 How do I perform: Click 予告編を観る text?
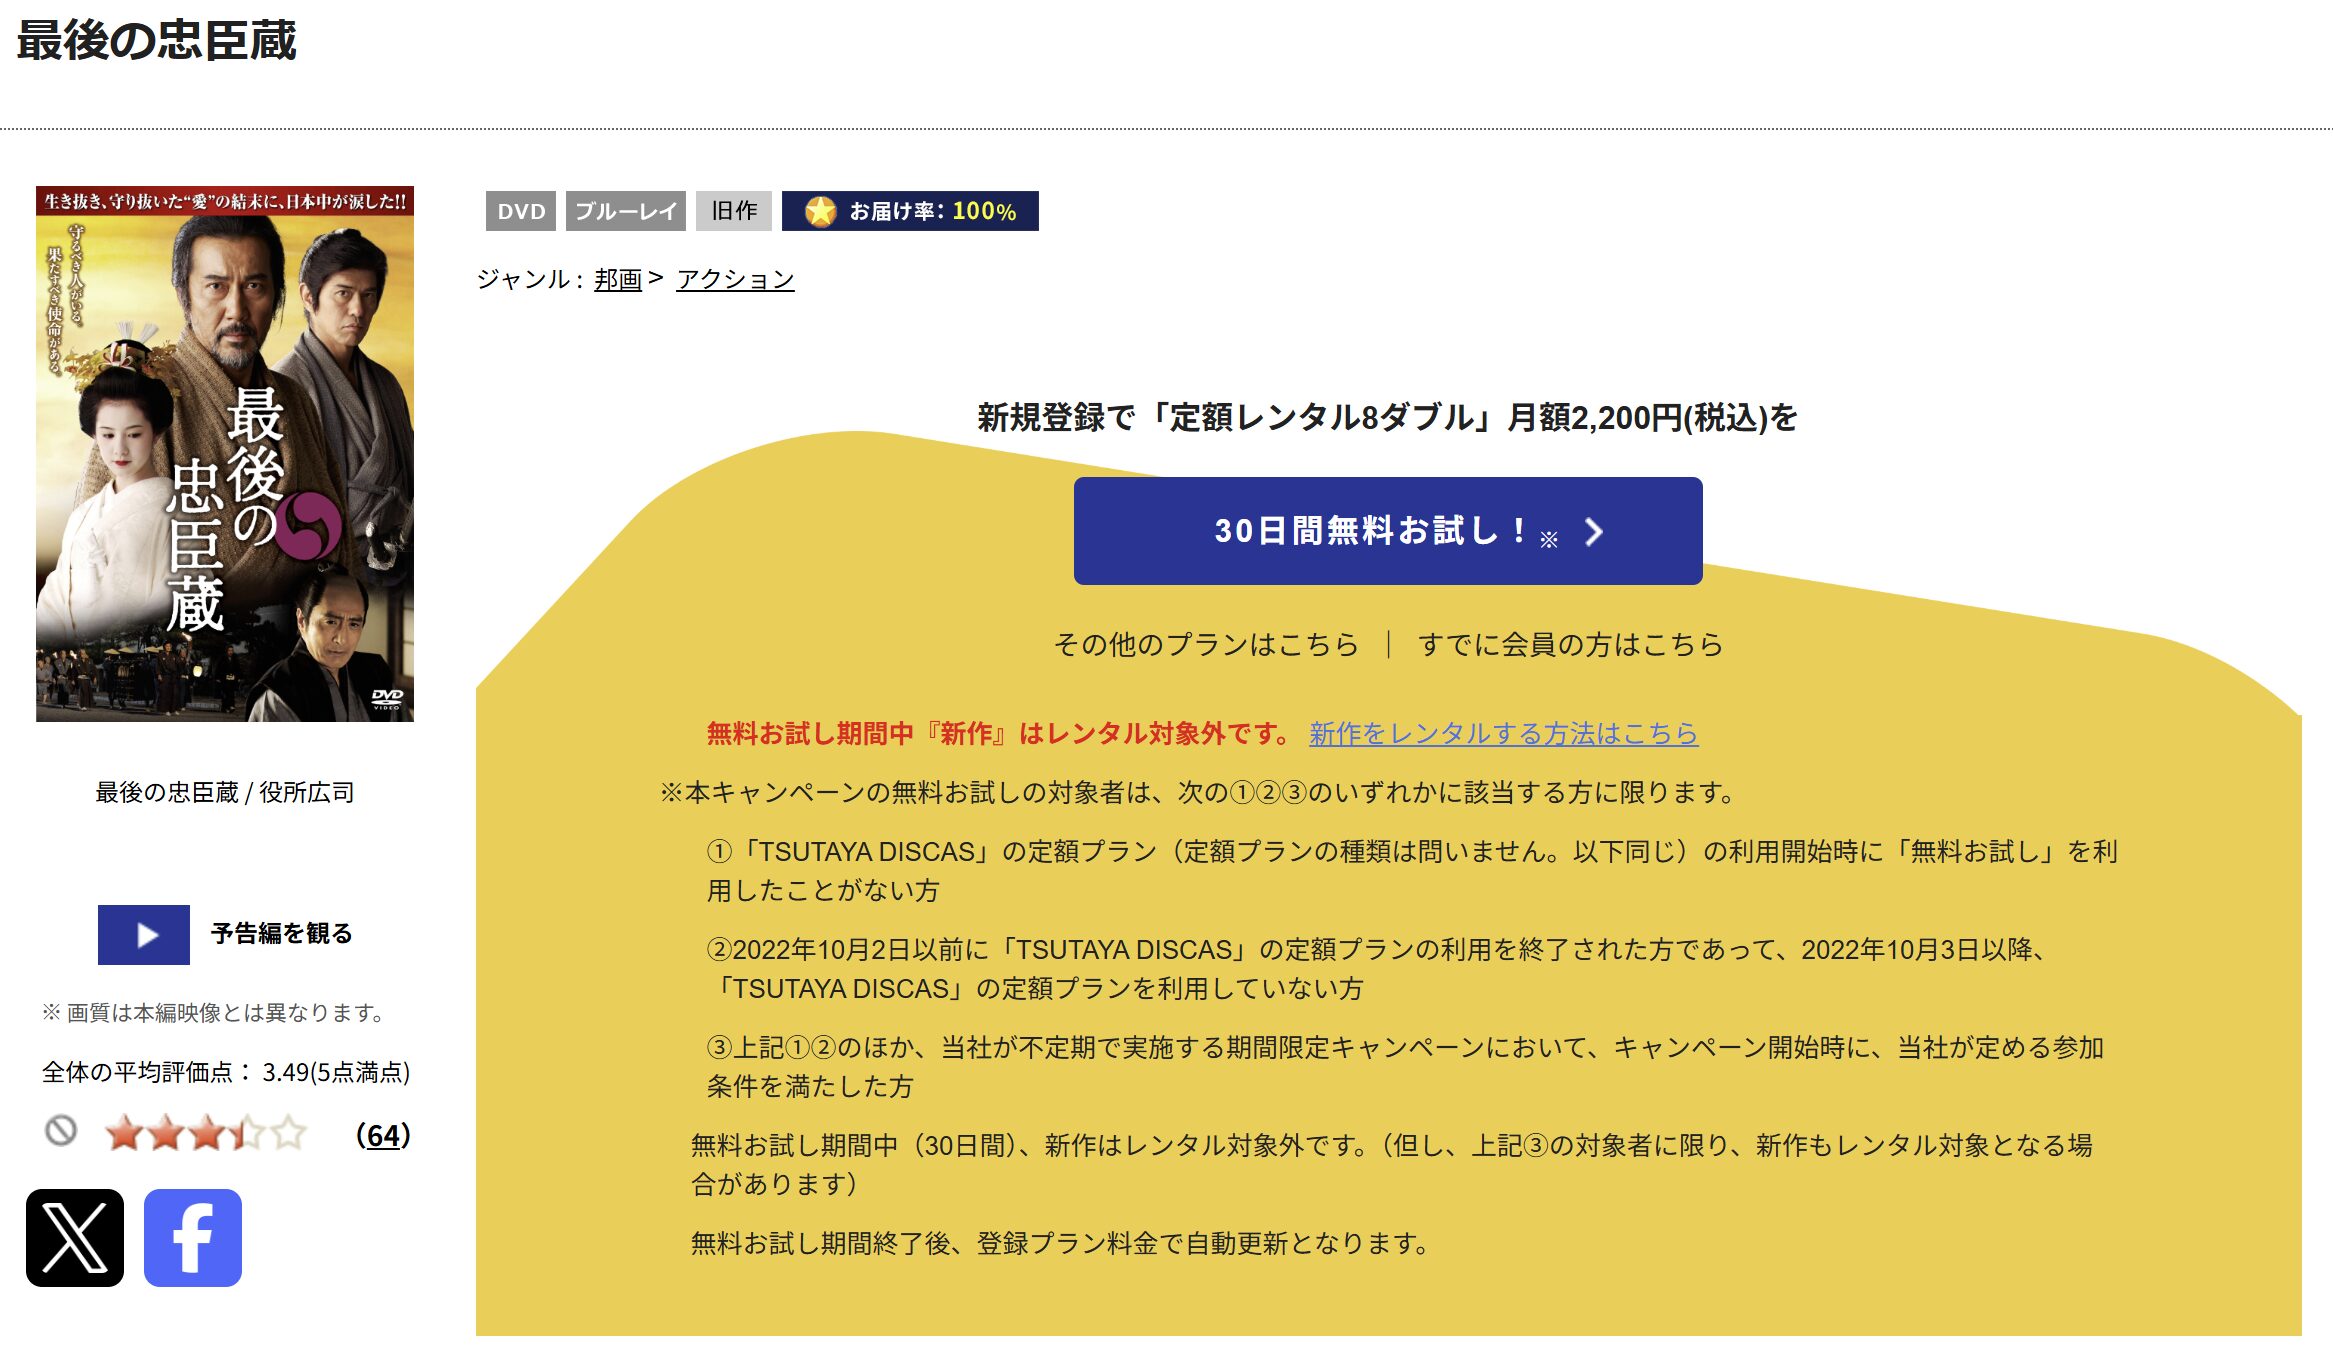282,934
